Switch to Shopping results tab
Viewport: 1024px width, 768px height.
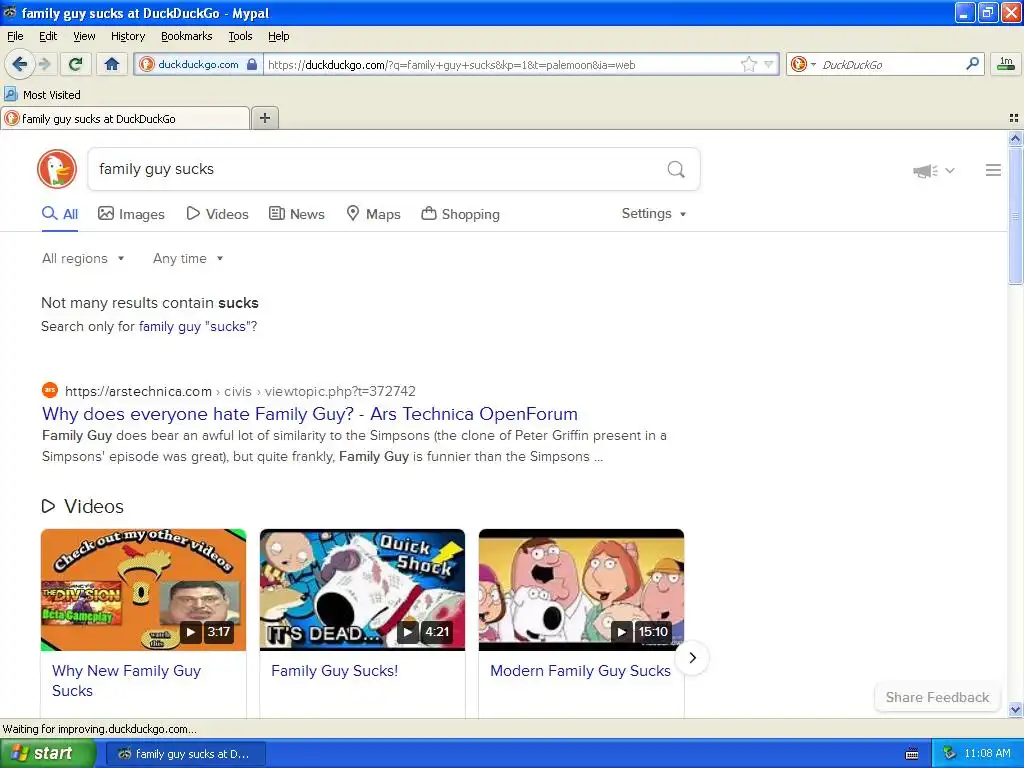tap(460, 214)
